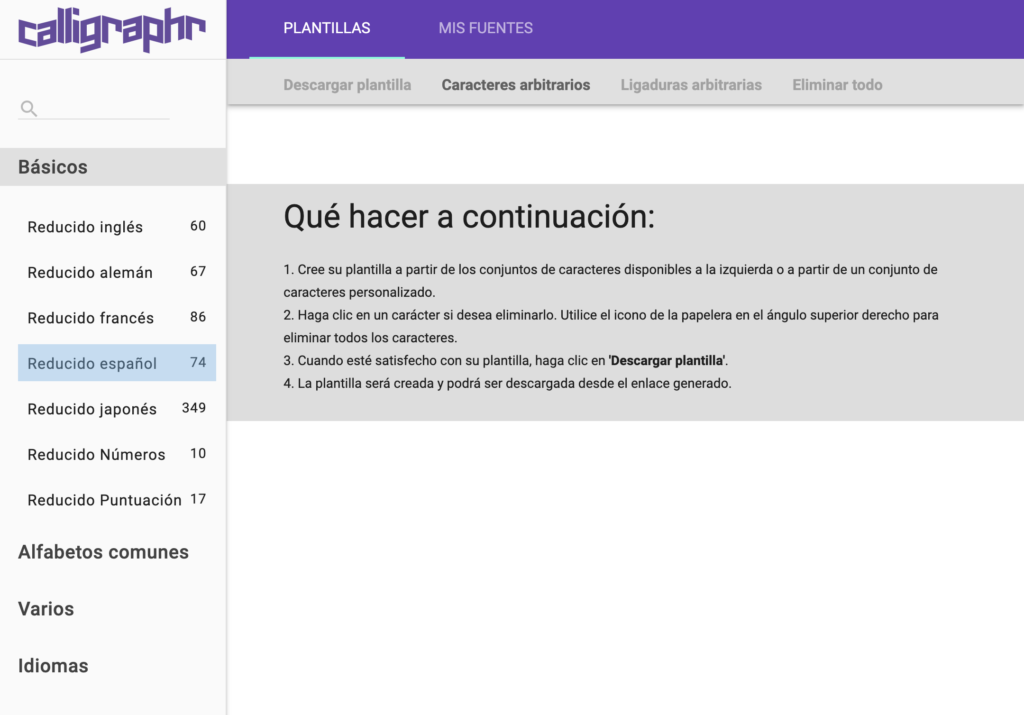Select Ligaduras arbitrarias option

[x=691, y=85]
